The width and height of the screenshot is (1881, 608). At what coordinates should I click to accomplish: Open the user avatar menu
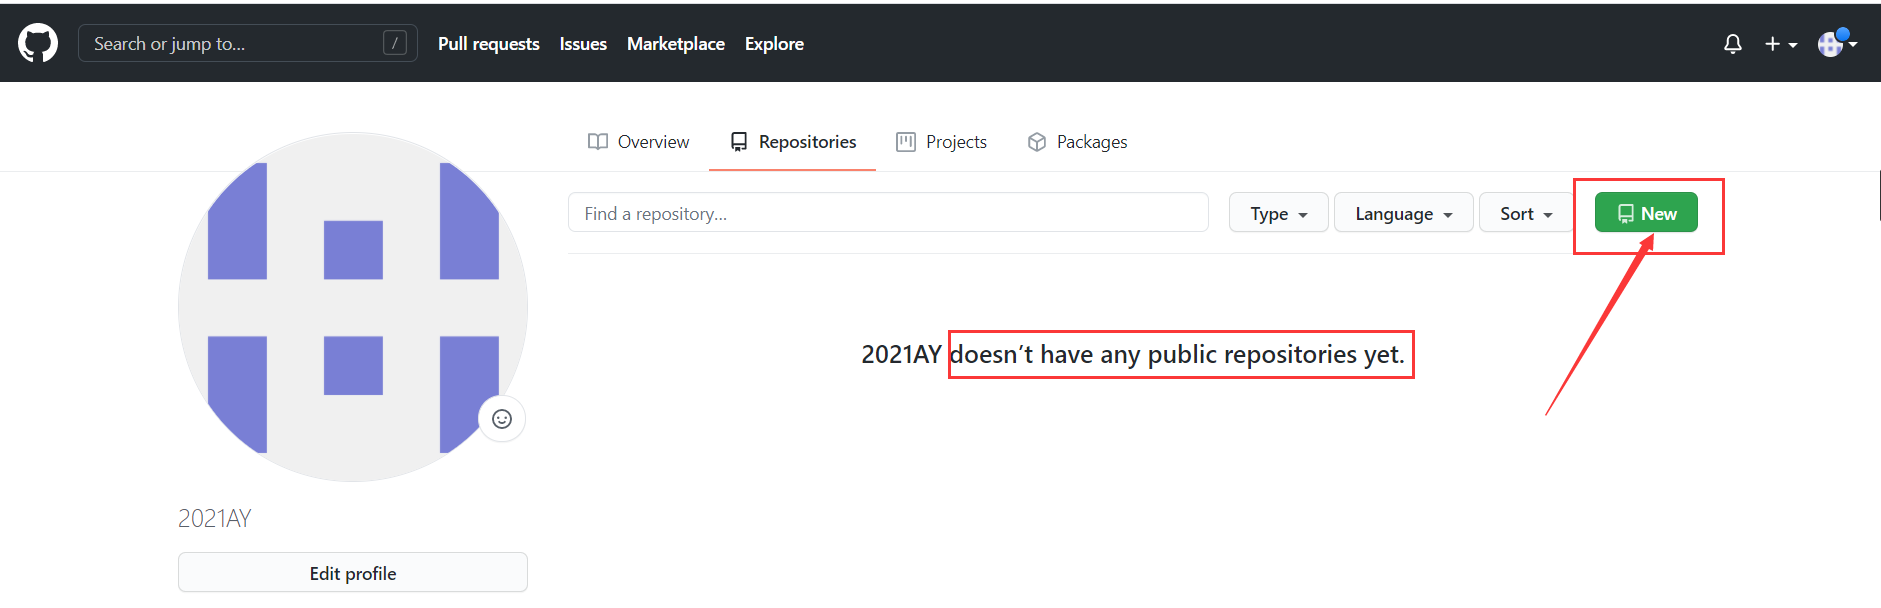[x=1837, y=43]
